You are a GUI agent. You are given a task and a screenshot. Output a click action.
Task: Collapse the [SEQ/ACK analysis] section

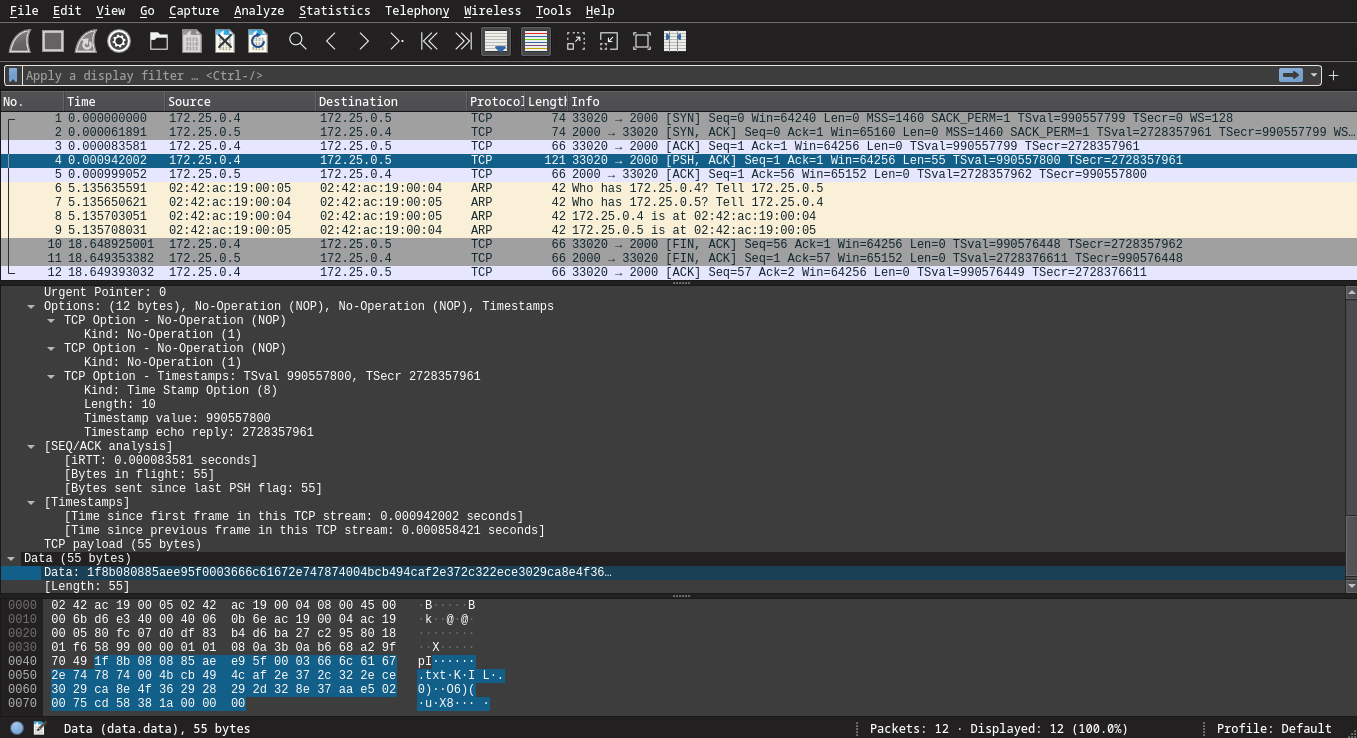[x=31, y=447]
